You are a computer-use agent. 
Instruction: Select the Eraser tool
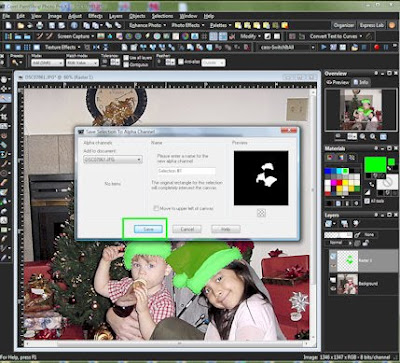pyautogui.click(x=4, y=183)
